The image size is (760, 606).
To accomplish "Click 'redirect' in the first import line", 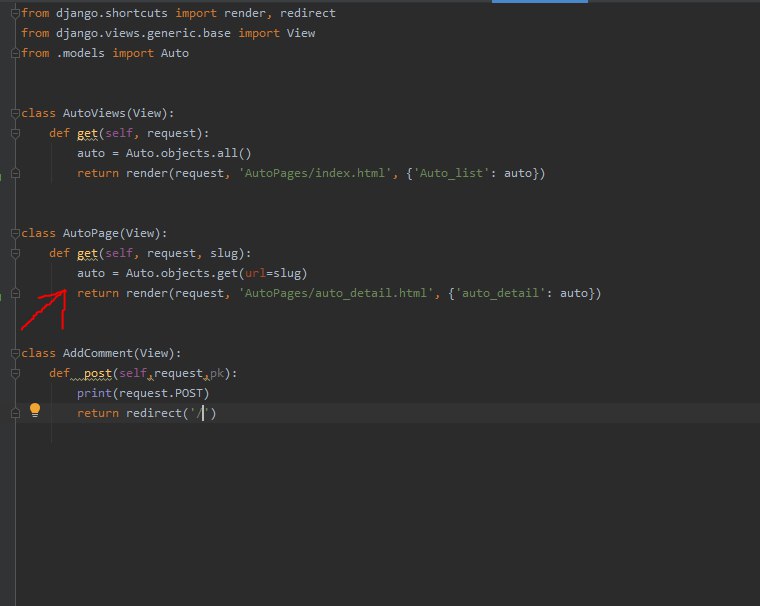I will click(x=308, y=13).
